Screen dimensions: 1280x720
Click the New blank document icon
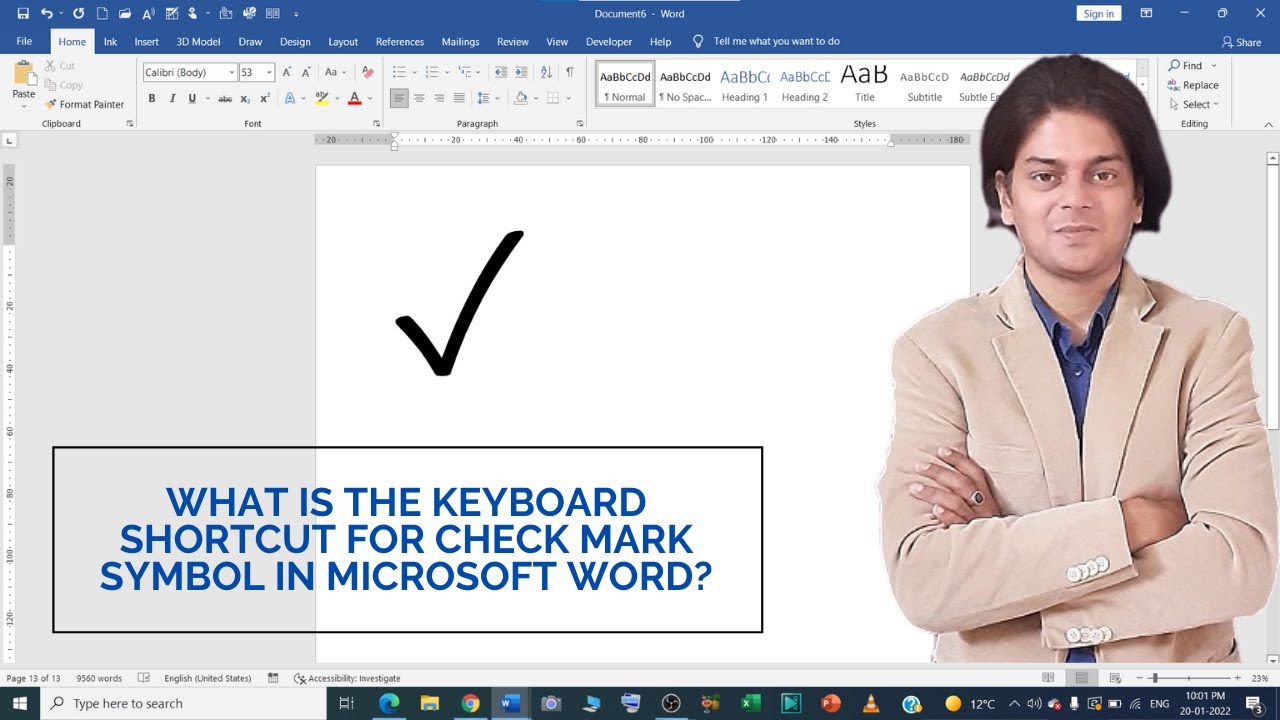point(102,14)
